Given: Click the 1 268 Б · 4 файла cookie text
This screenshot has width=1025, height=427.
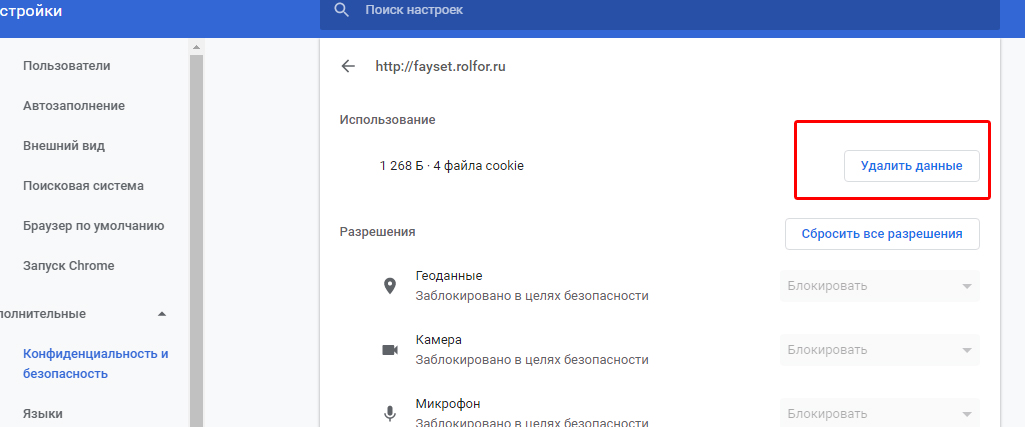Looking at the screenshot, I should pyautogui.click(x=452, y=166).
